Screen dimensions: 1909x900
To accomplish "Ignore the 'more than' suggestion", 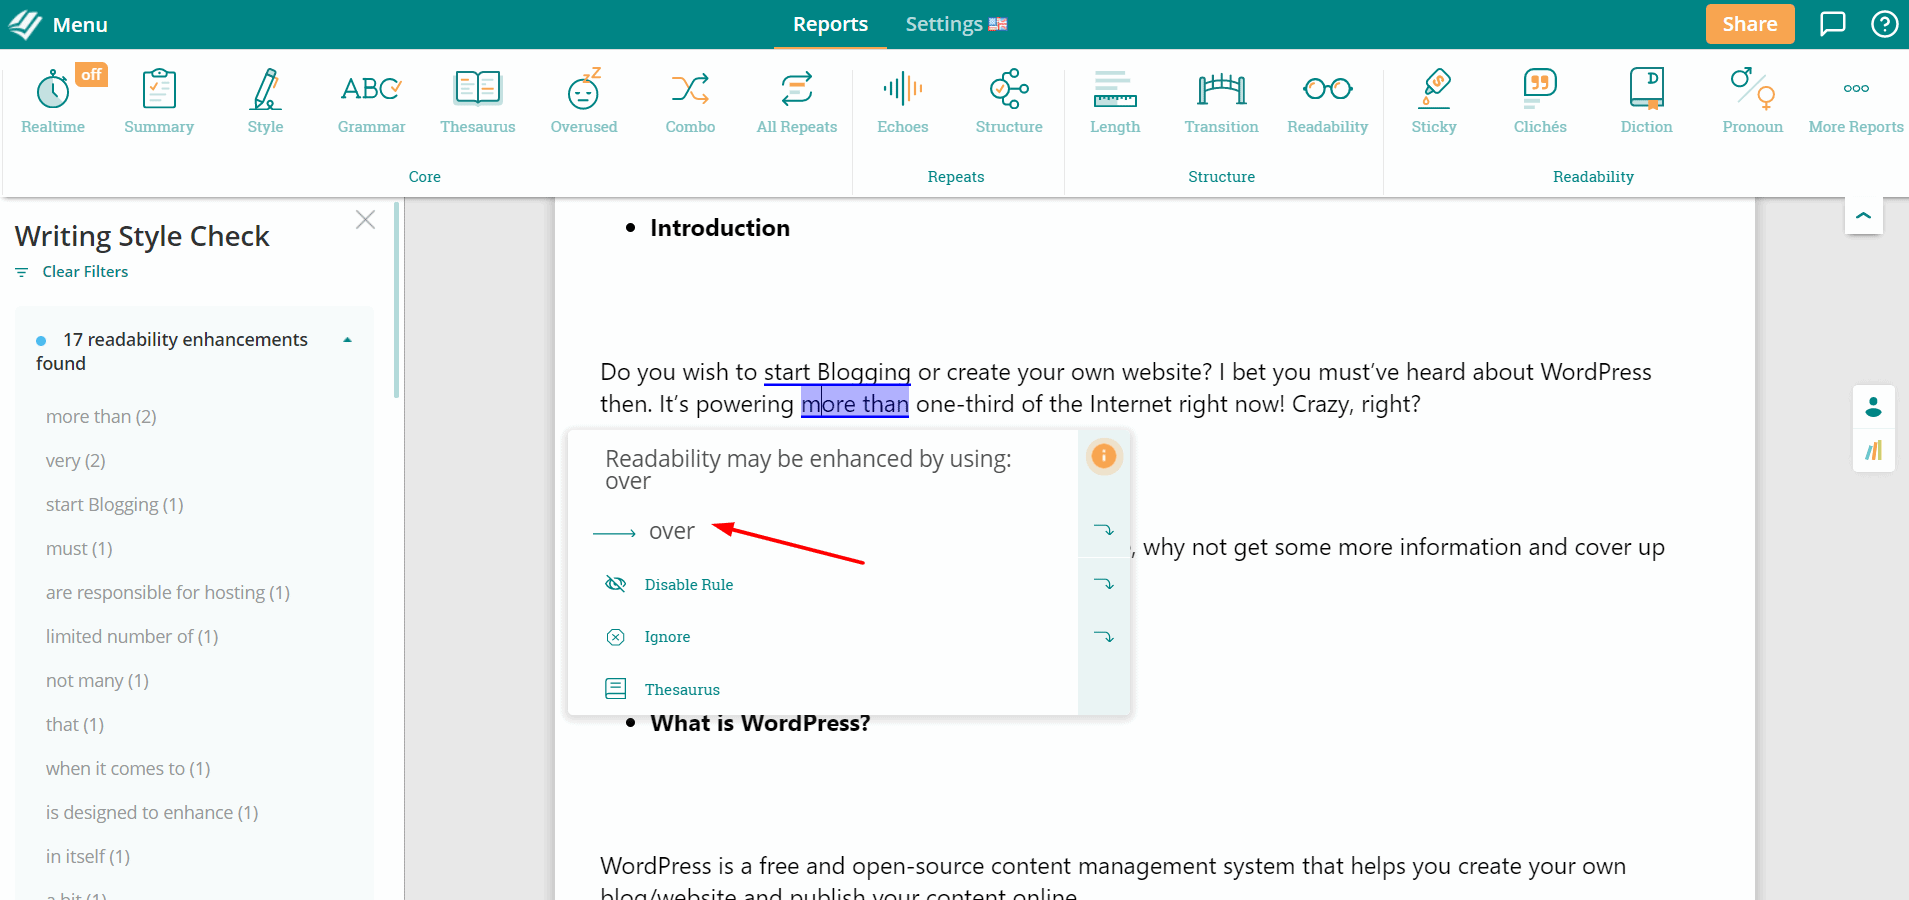I will tap(666, 637).
